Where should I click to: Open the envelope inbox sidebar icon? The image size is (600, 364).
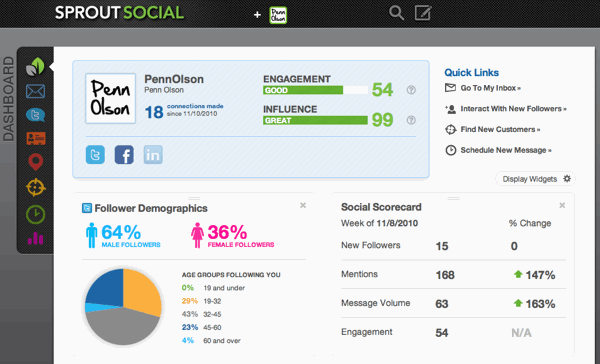pos(35,91)
